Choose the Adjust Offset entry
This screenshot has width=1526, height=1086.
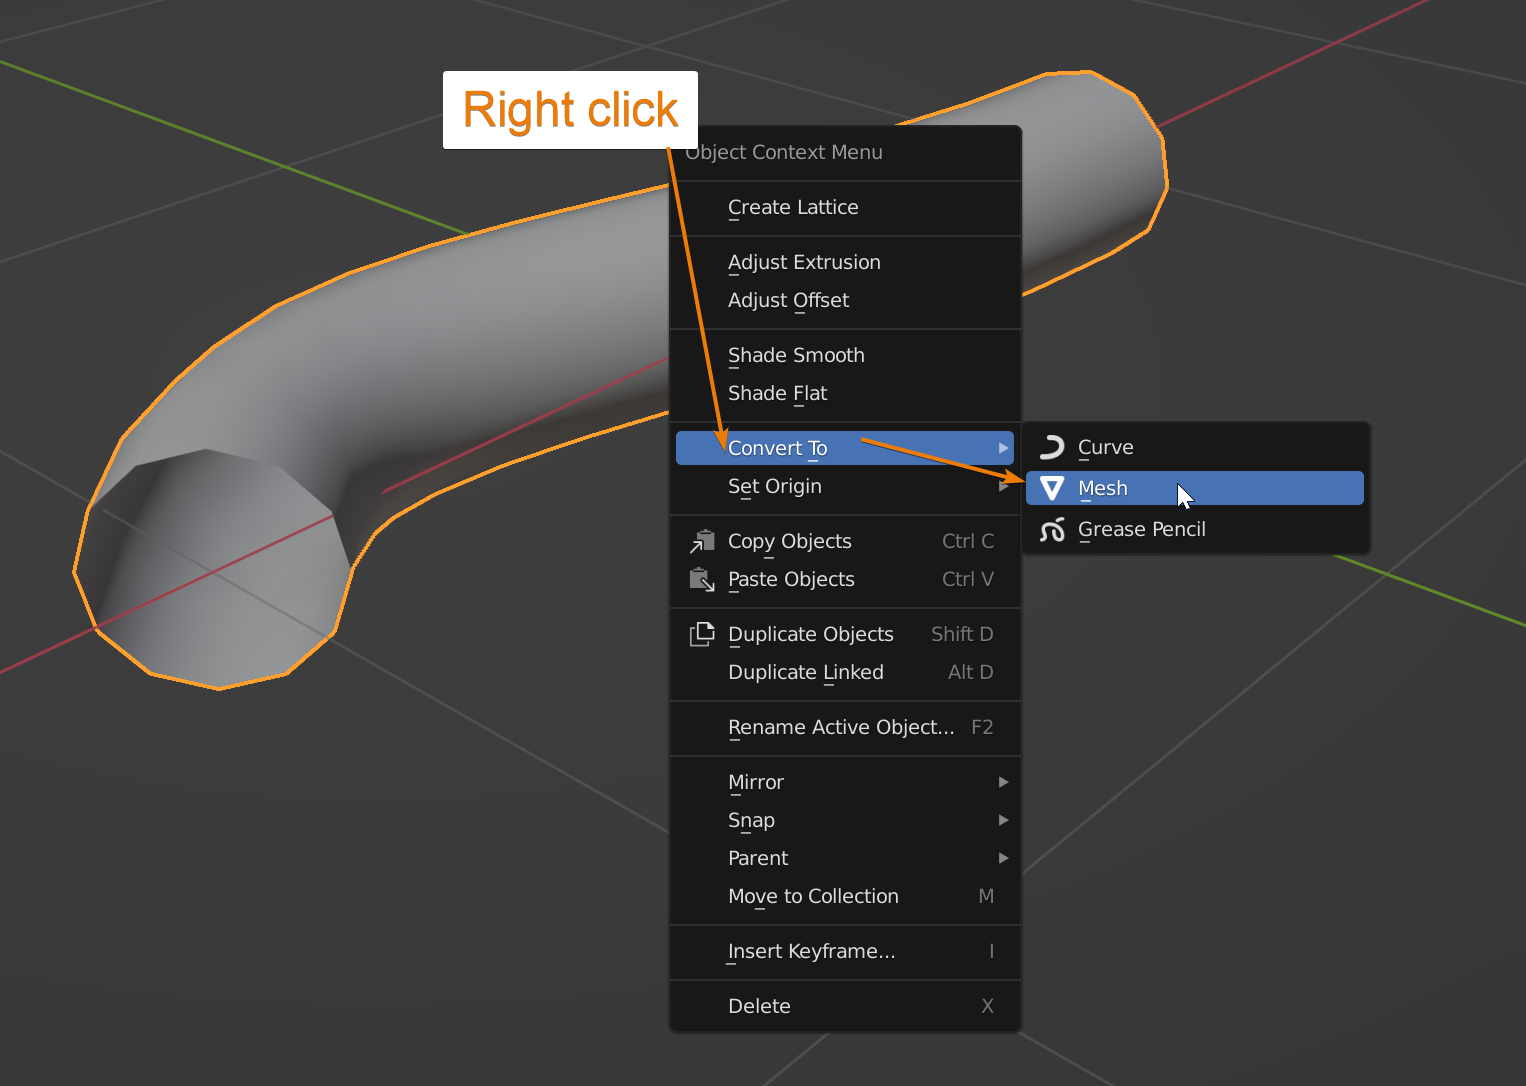[x=788, y=300]
